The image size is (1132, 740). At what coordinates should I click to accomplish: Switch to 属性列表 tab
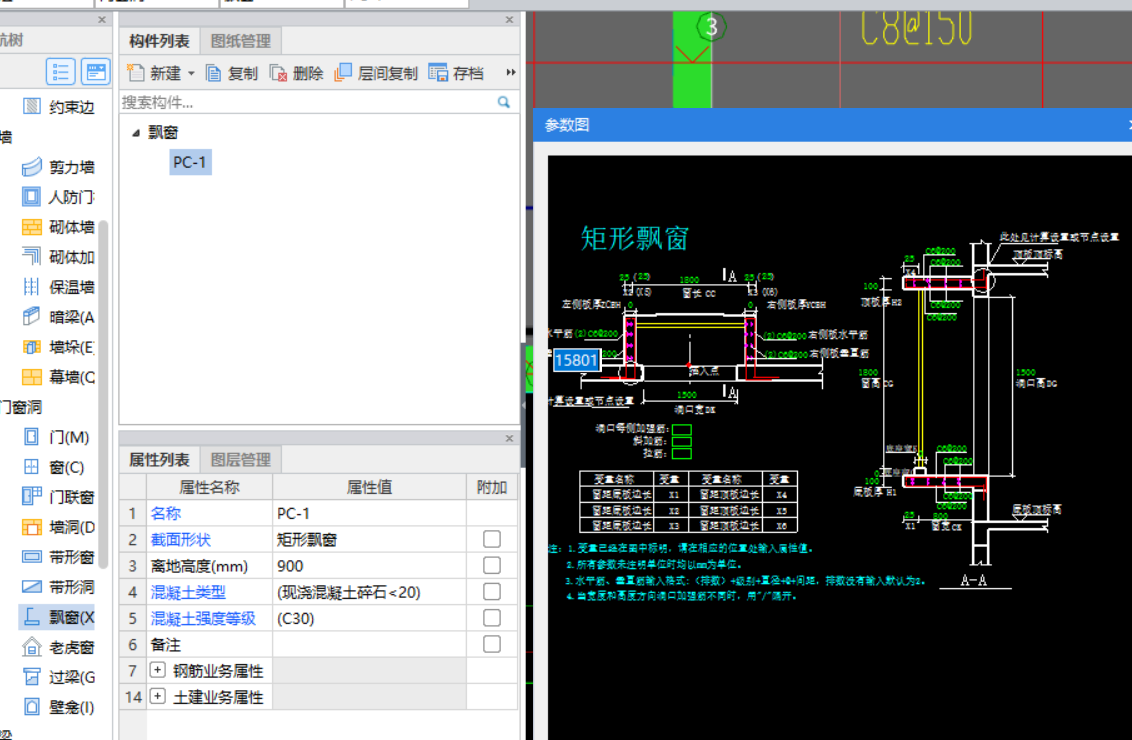pos(160,460)
